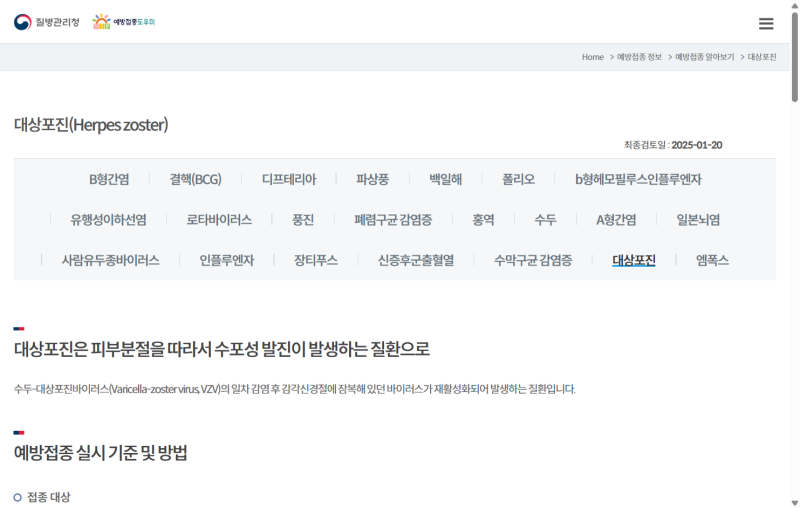Click 대상포진 breadcrumb item
800x508 pixels.
click(x=762, y=57)
